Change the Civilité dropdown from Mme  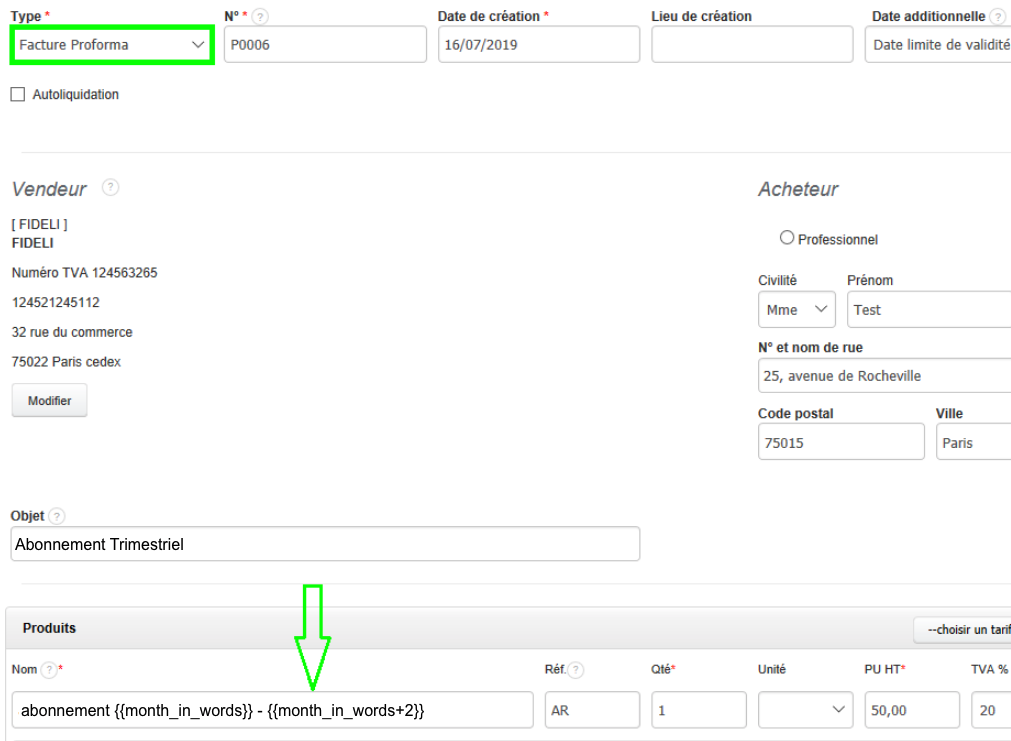(796, 309)
